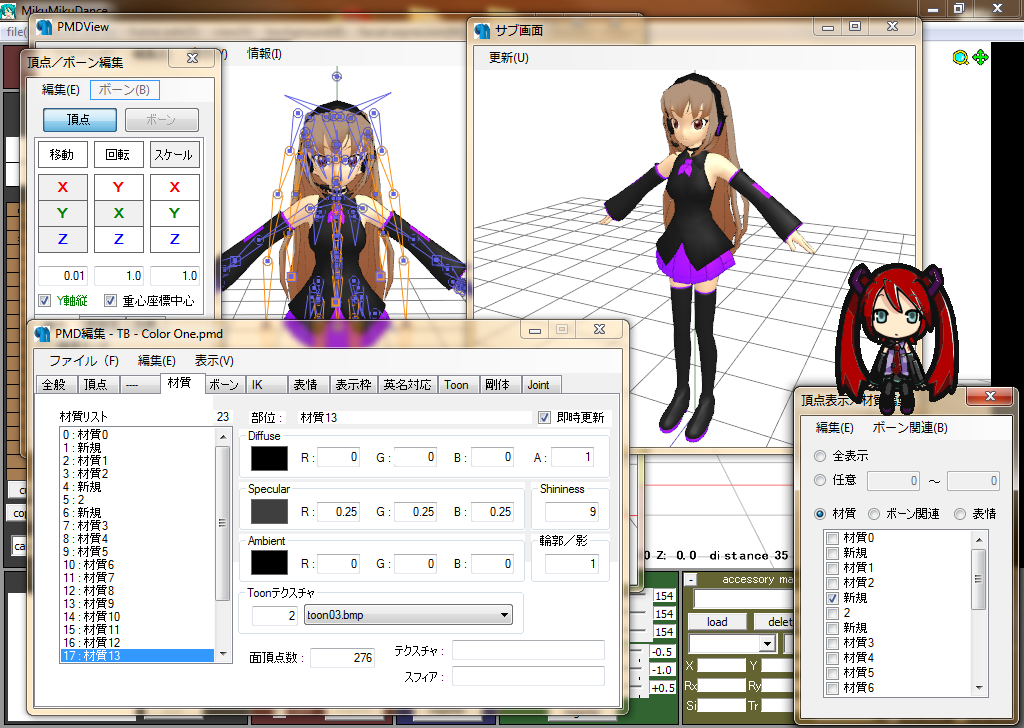Viewport: 1024px width, 728px height.
Task: Click the green move-arrows view icon
Action: (980, 57)
